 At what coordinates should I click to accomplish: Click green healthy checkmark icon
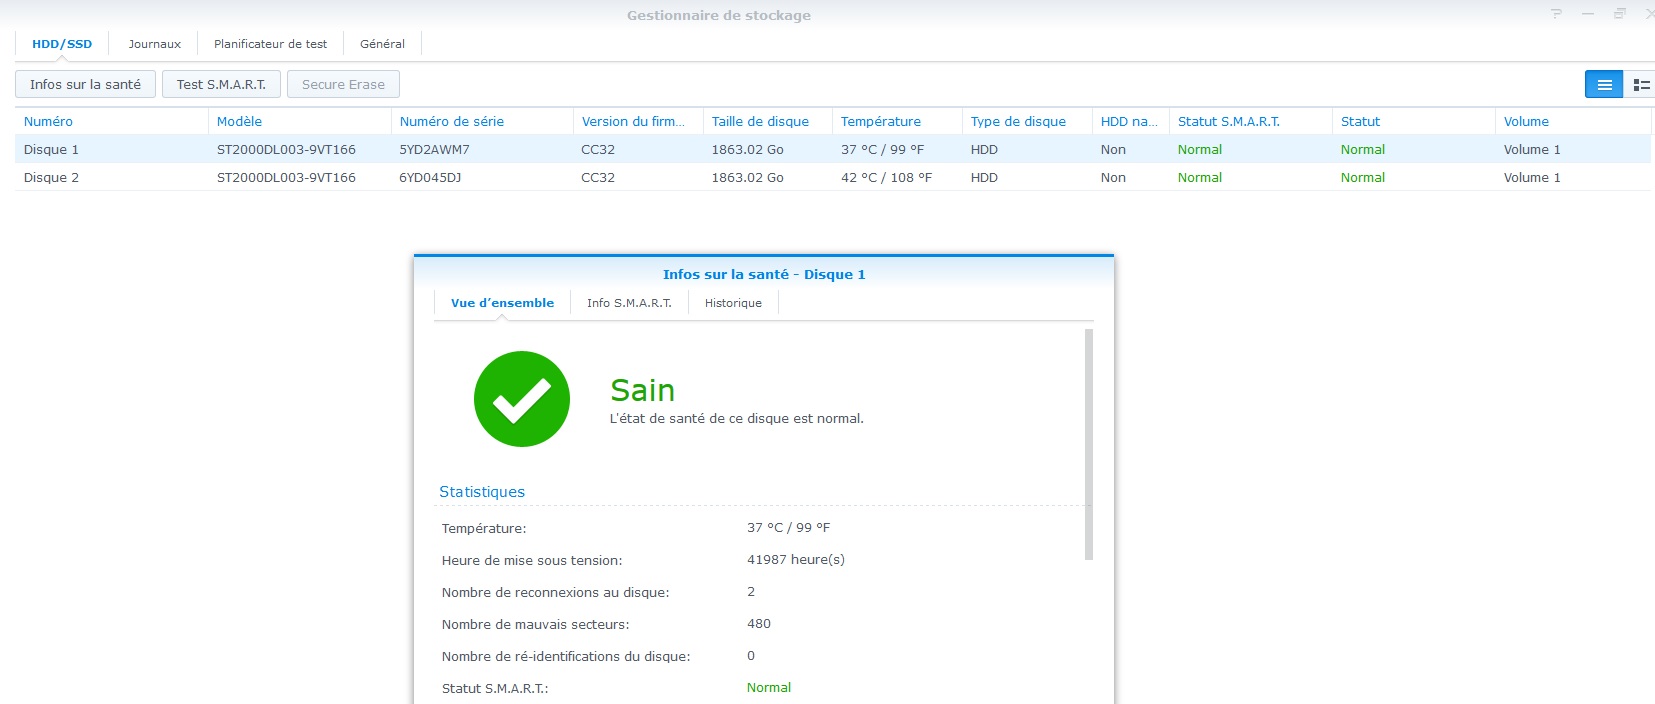tap(522, 399)
